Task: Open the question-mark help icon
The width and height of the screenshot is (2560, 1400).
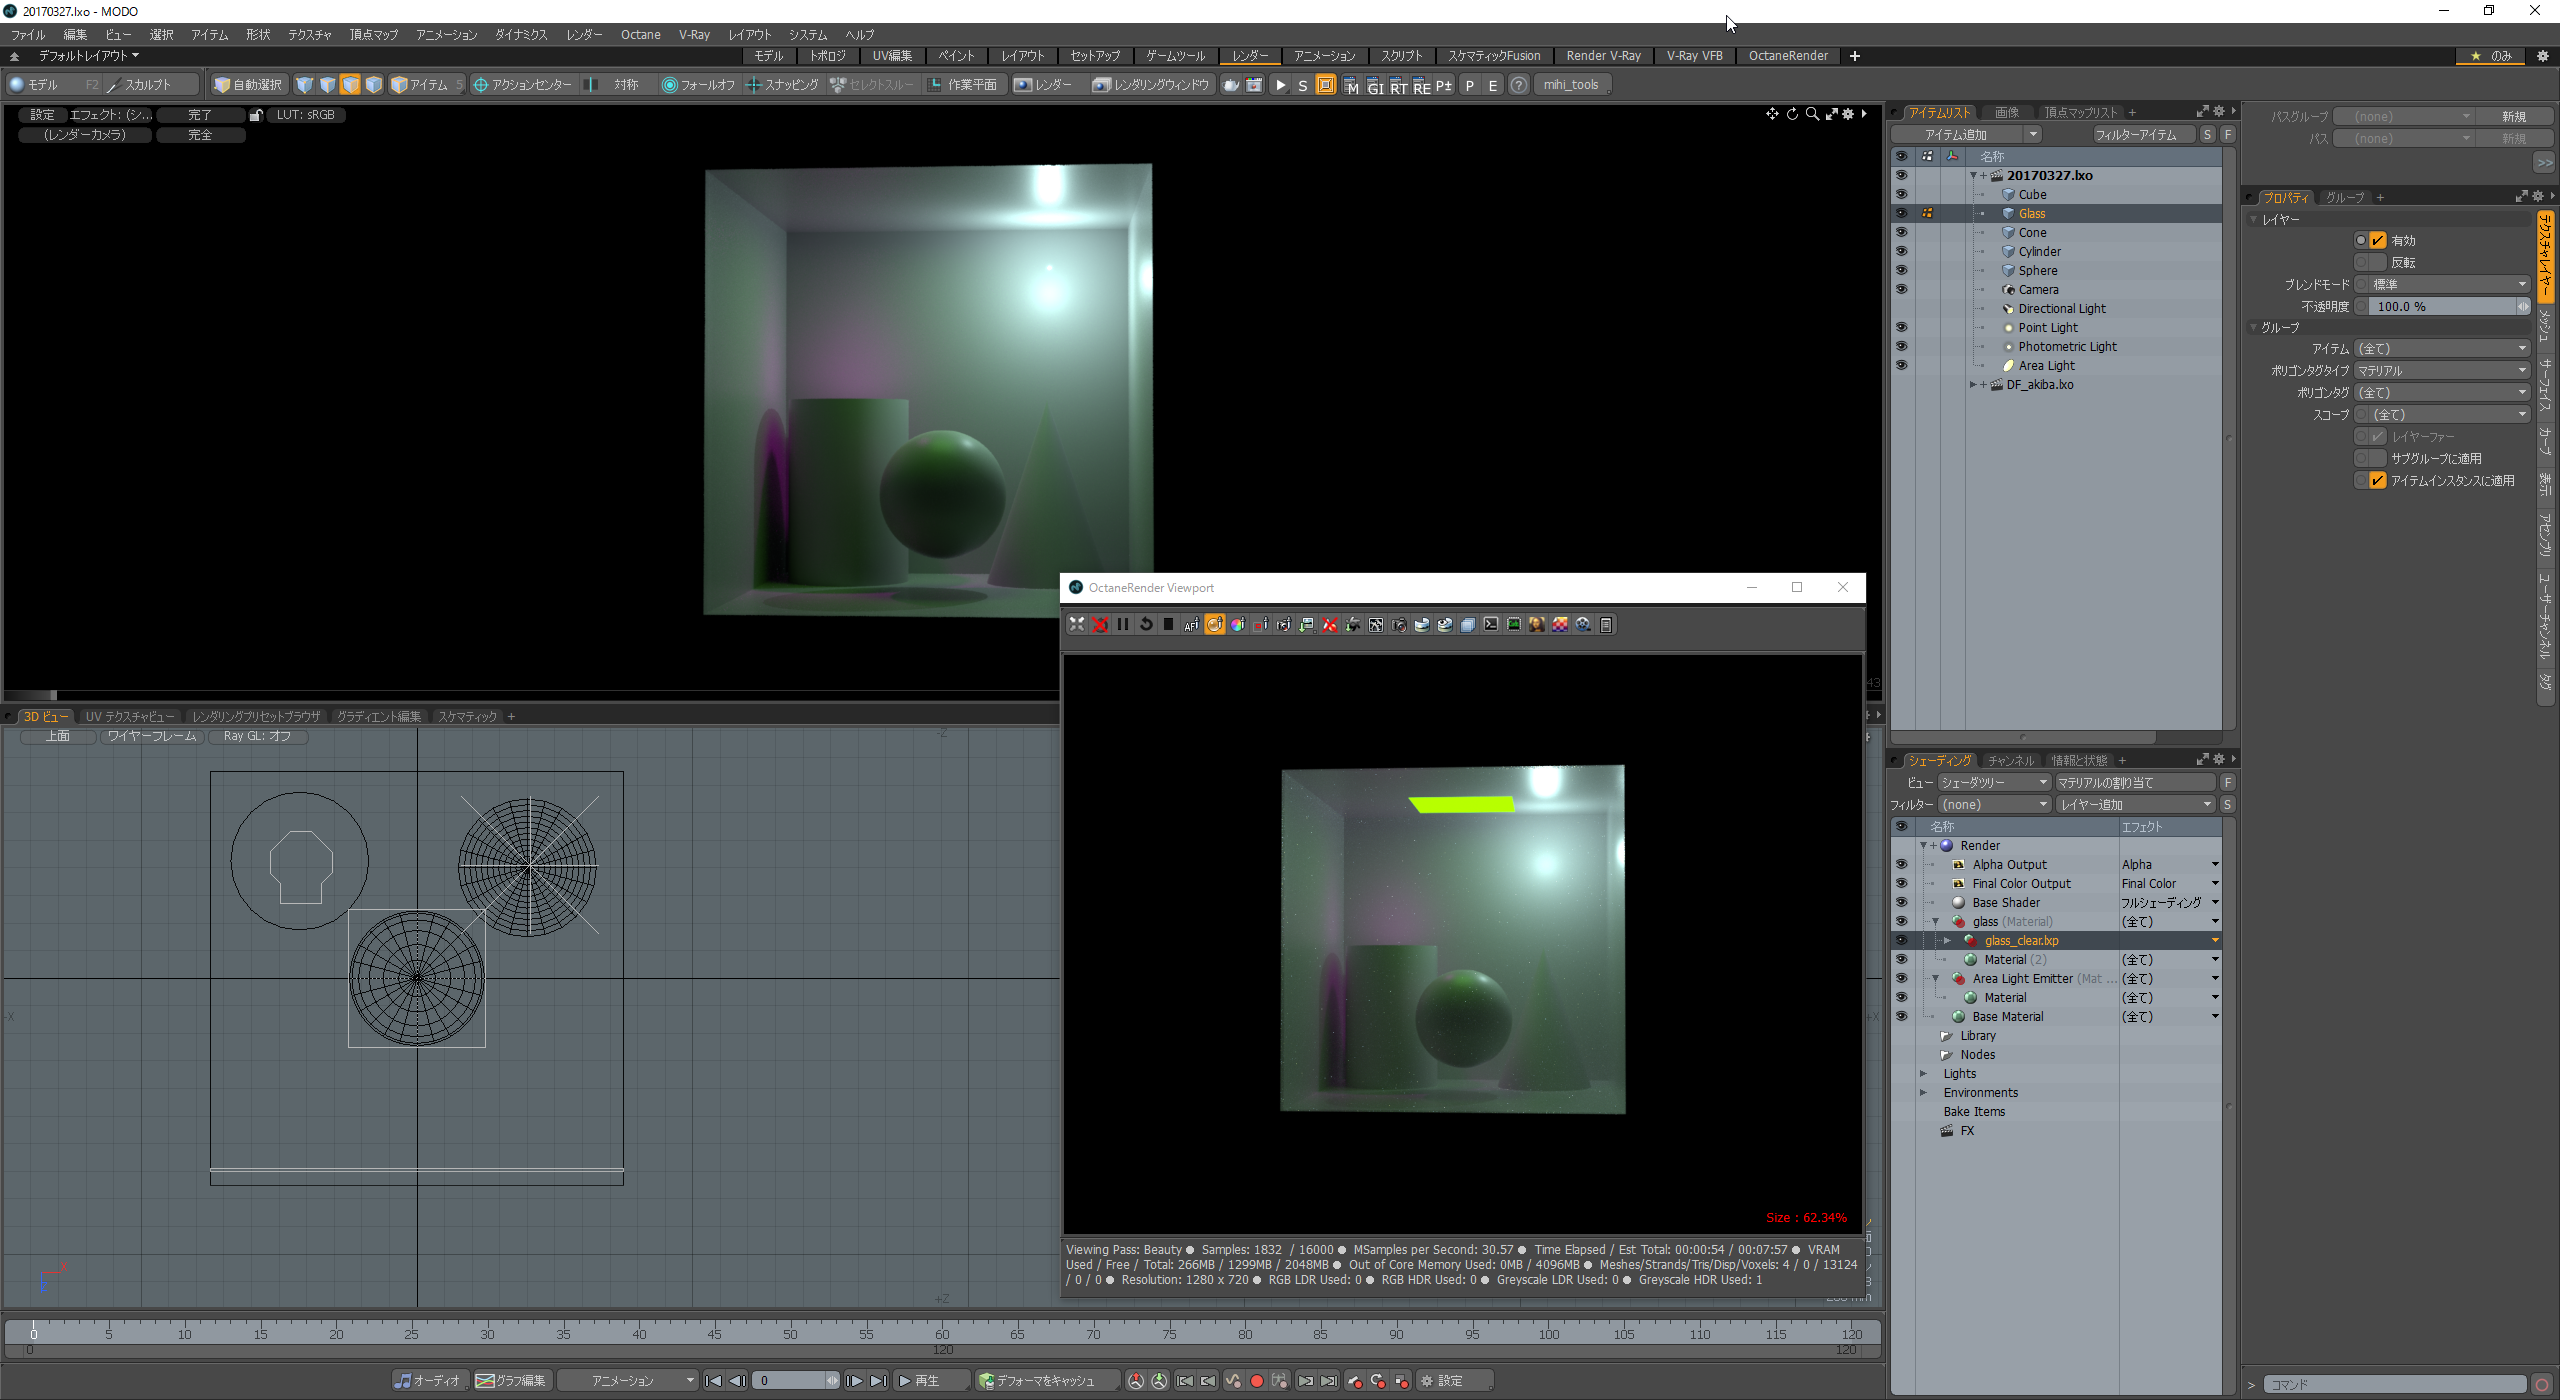Action: [x=1518, y=85]
